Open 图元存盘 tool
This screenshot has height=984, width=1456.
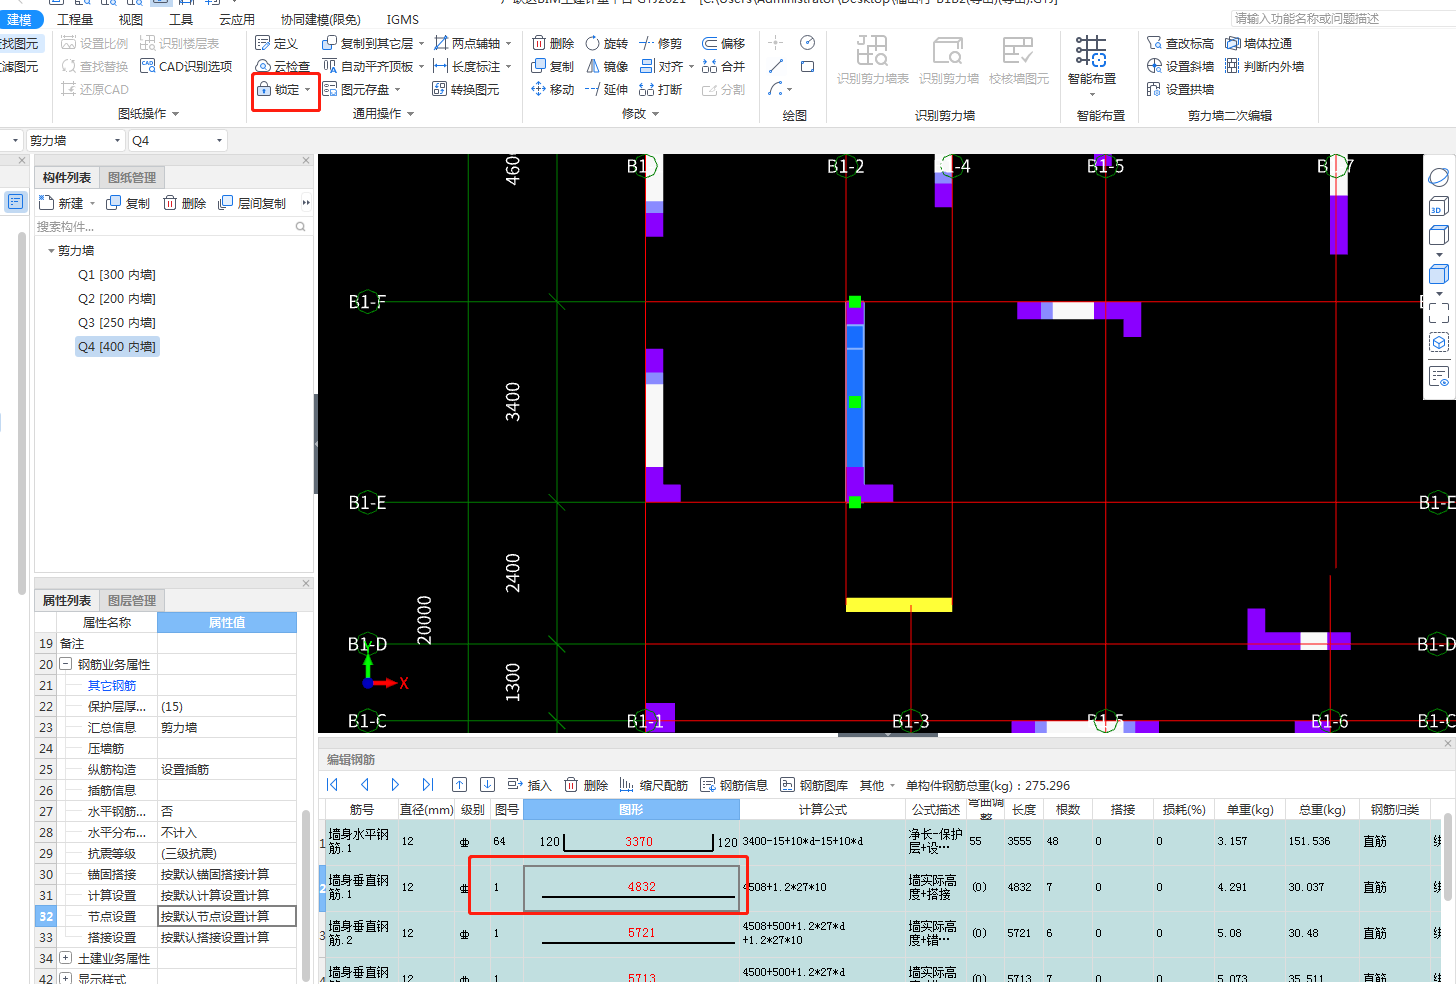(x=356, y=89)
